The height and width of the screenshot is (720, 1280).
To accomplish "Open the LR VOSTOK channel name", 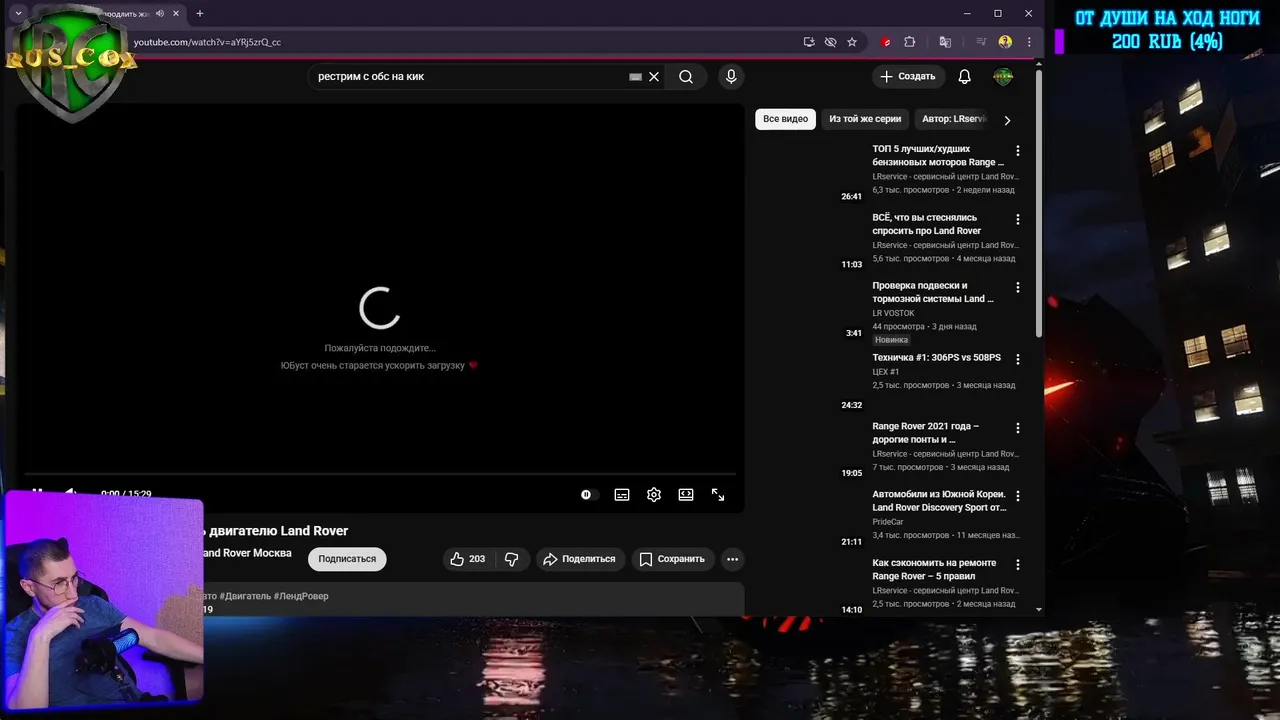I will pos(893,313).
